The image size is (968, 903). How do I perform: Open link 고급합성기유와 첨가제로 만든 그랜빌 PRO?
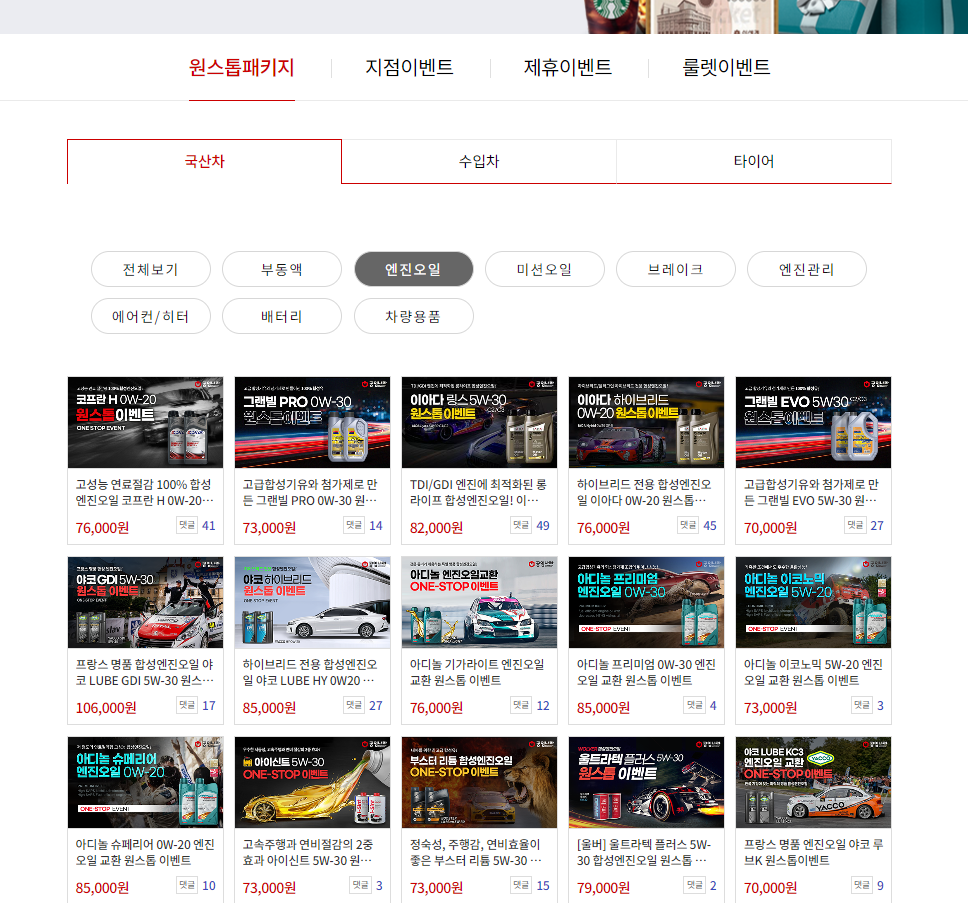tap(310, 493)
